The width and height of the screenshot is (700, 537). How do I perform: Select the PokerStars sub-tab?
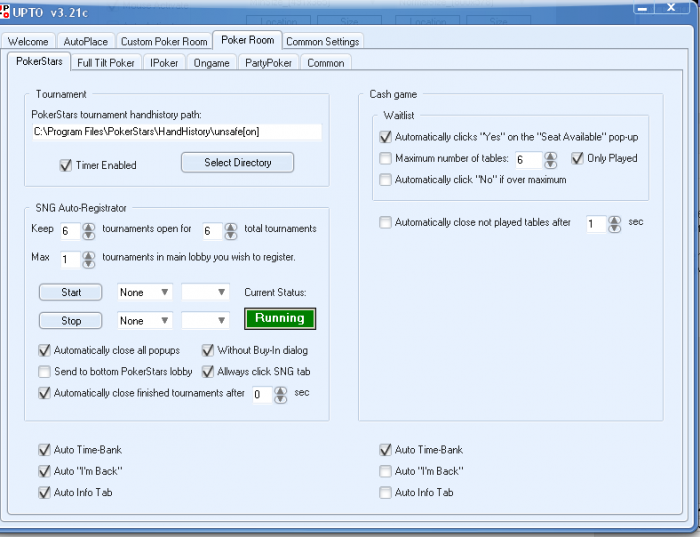click(39, 61)
